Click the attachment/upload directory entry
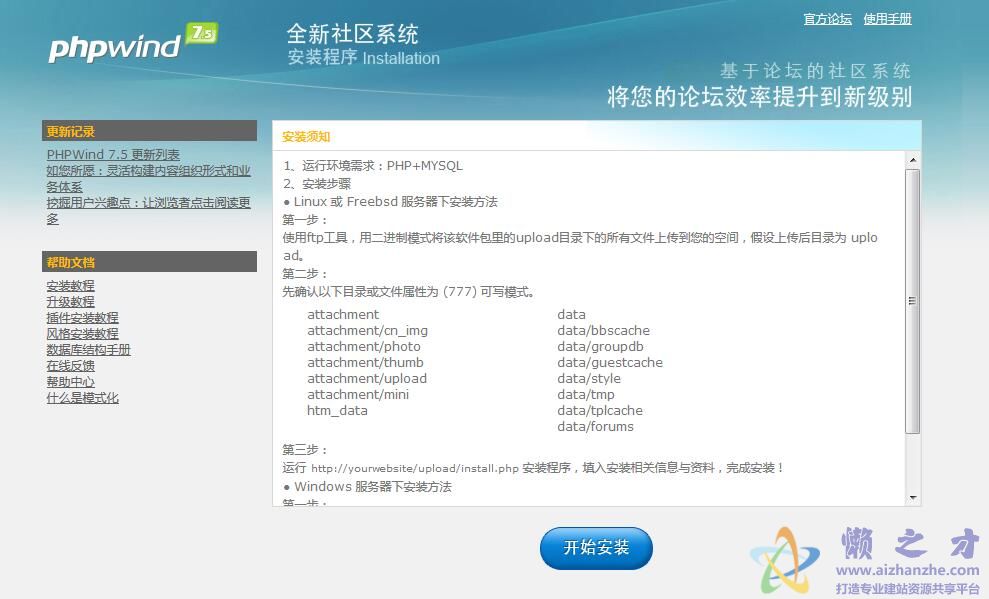Screen dimensions: 989x599 pyautogui.click(x=367, y=379)
